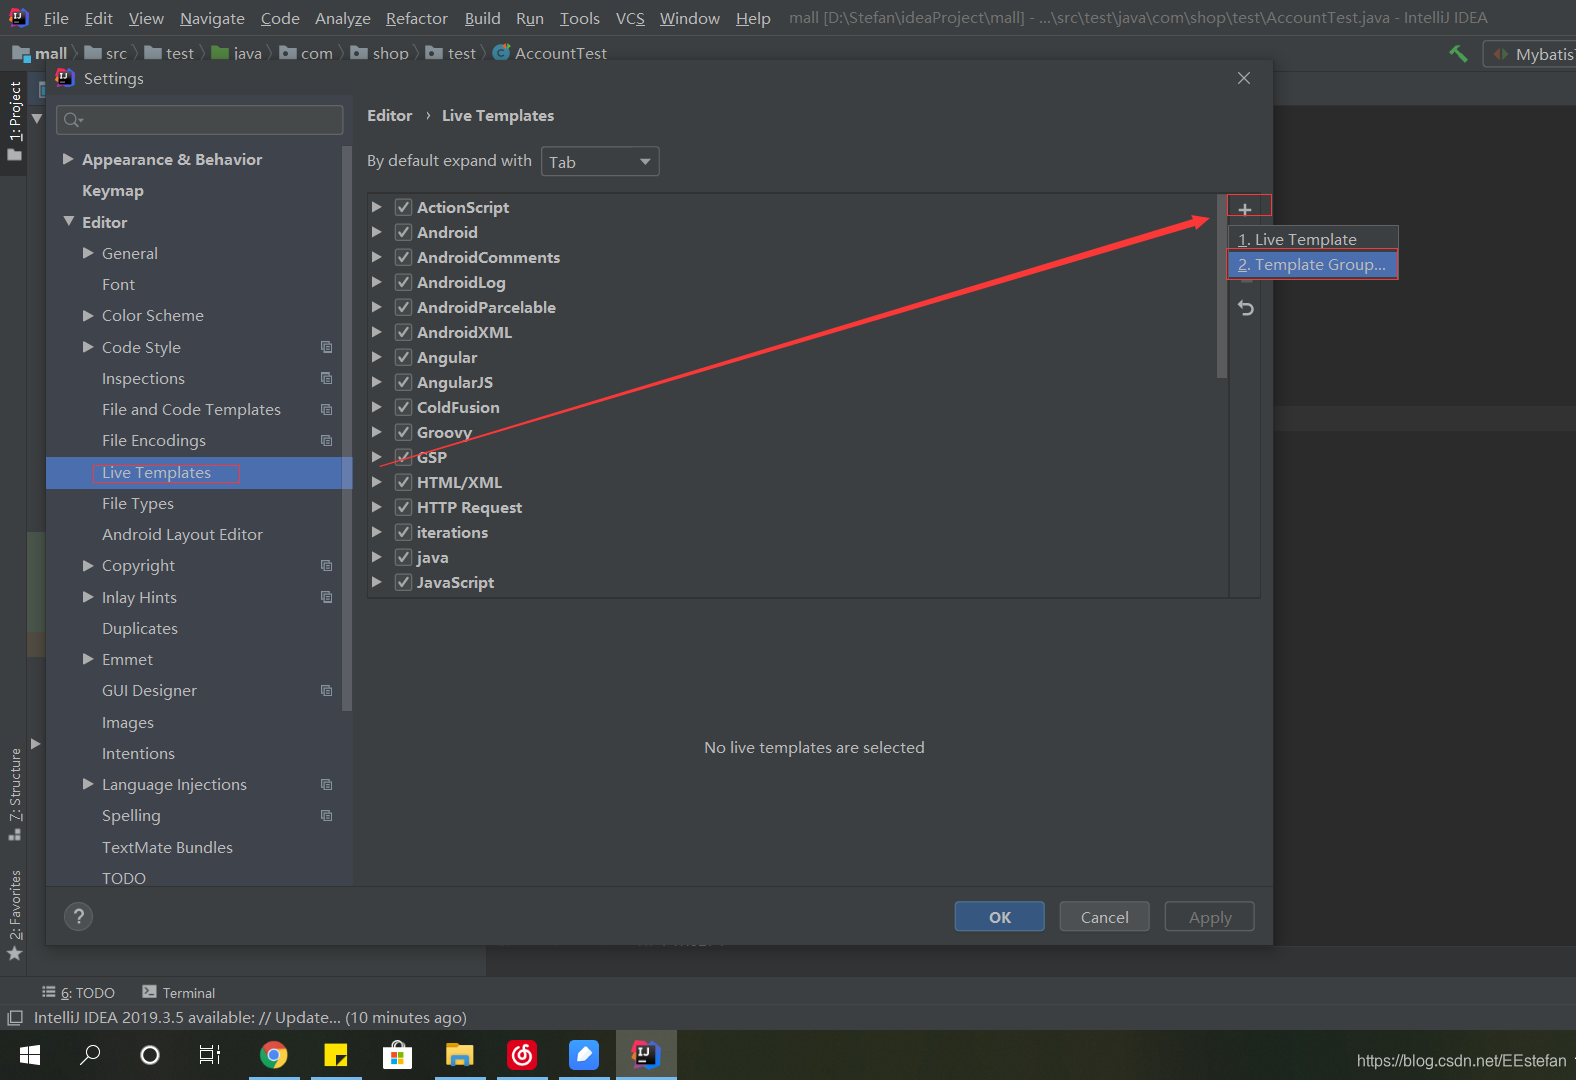Expand the iterations template group
The width and height of the screenshot is (1576, 1080).
[377, 532]
